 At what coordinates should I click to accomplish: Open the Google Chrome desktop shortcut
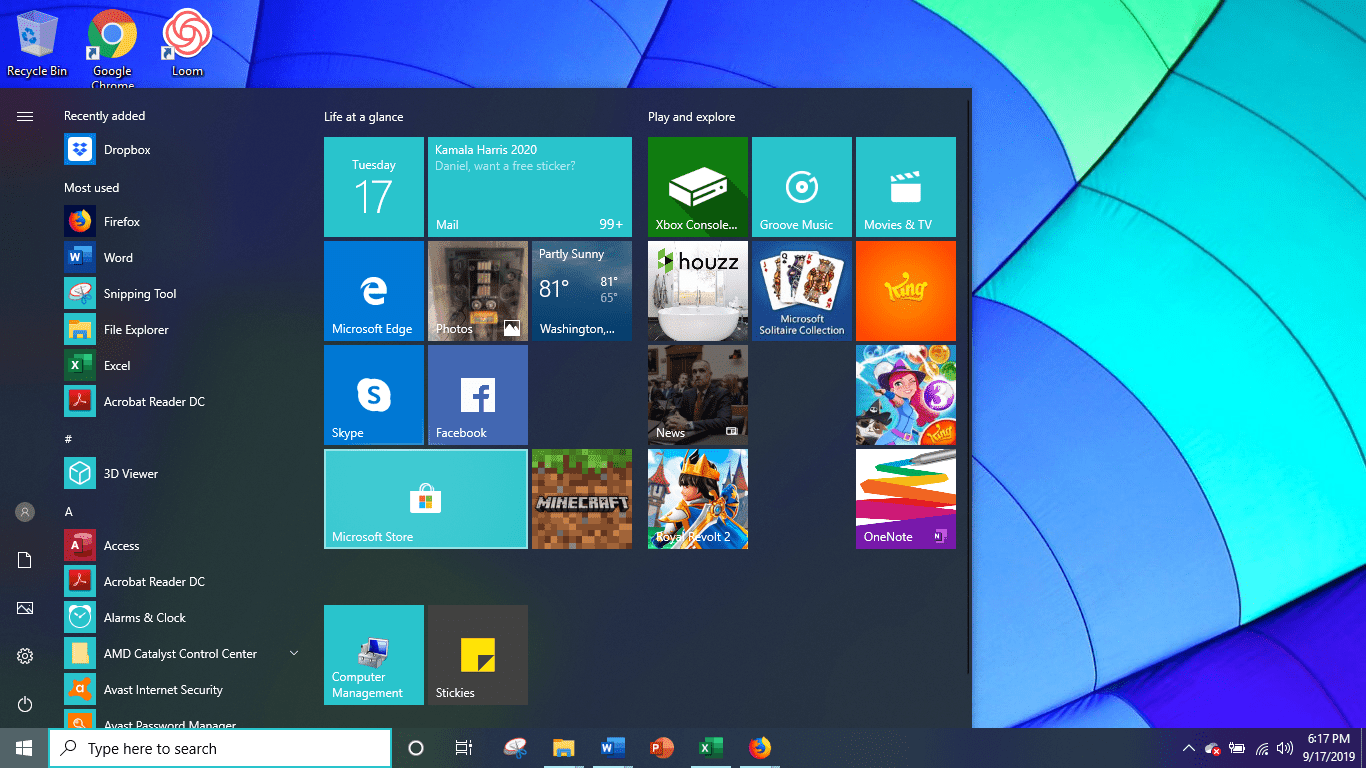(112, 48)
